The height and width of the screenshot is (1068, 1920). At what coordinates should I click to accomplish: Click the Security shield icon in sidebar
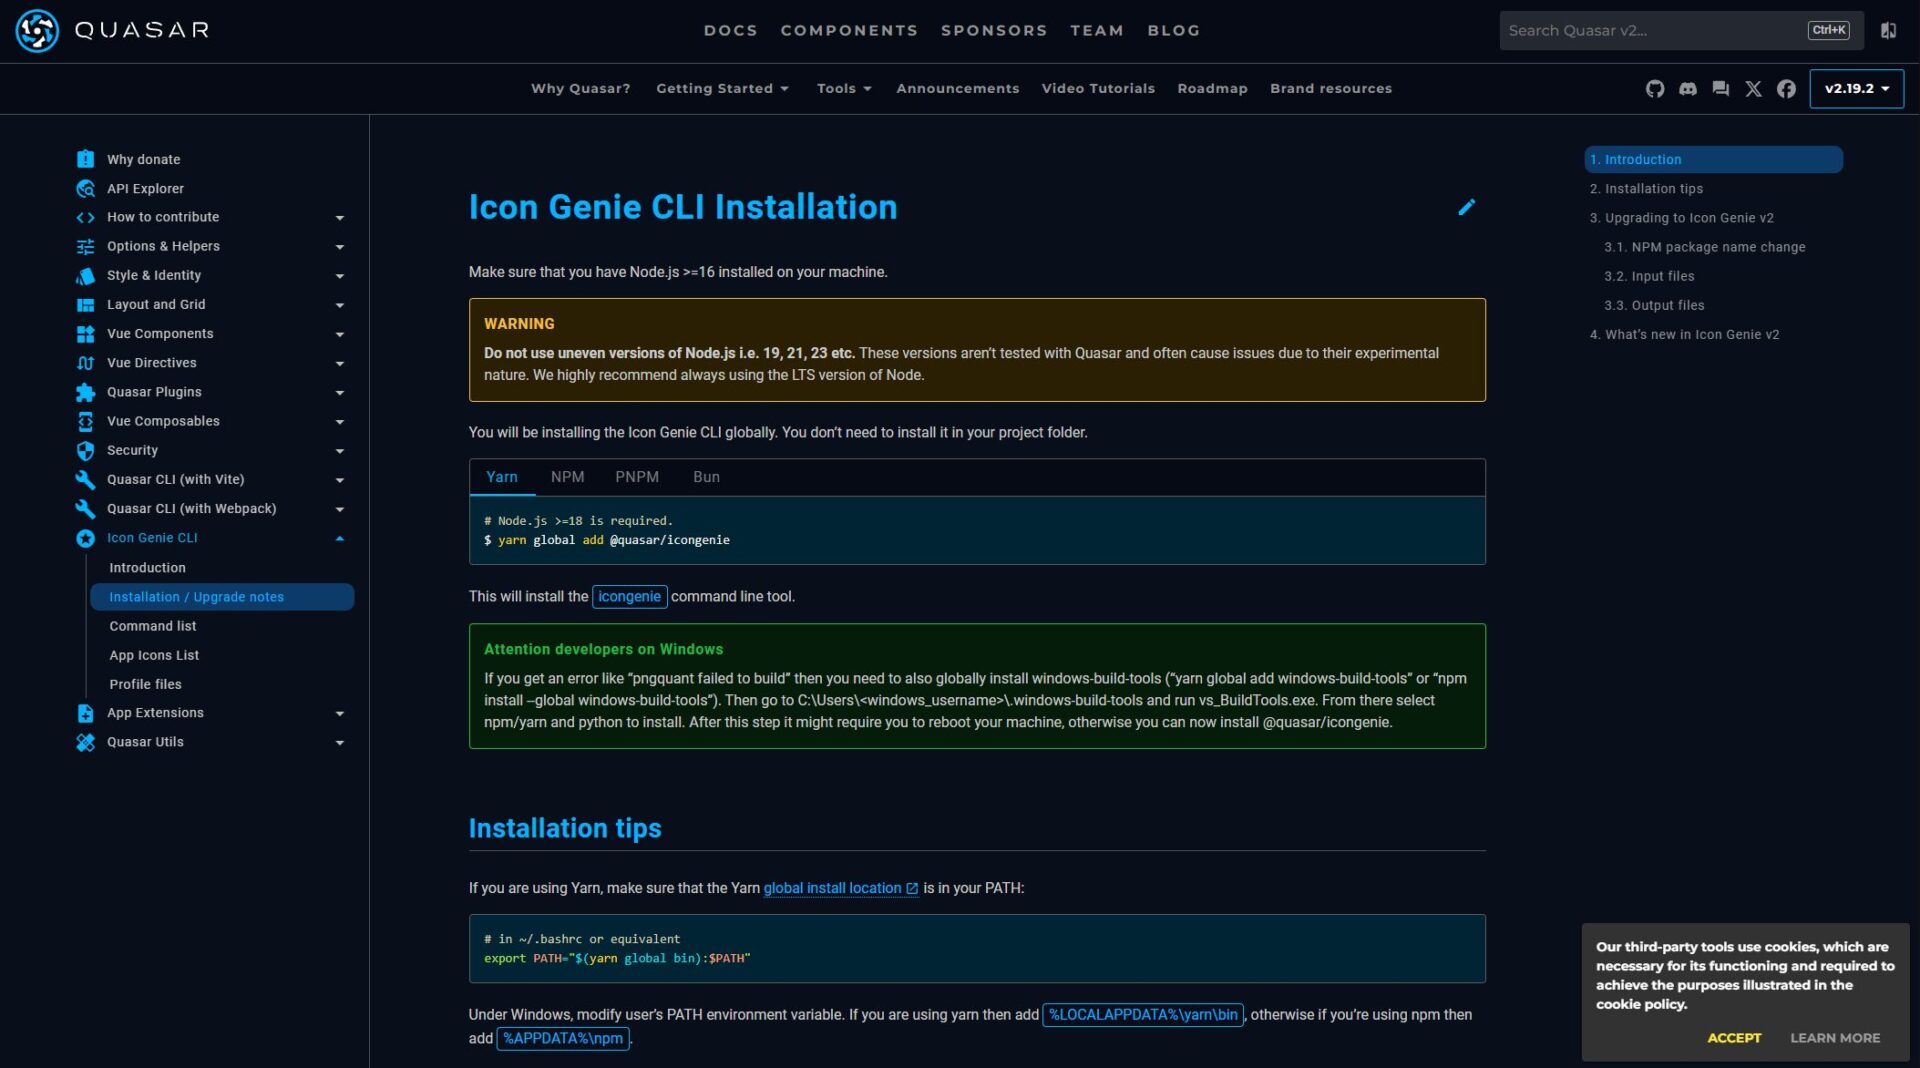tap(85, 450)
